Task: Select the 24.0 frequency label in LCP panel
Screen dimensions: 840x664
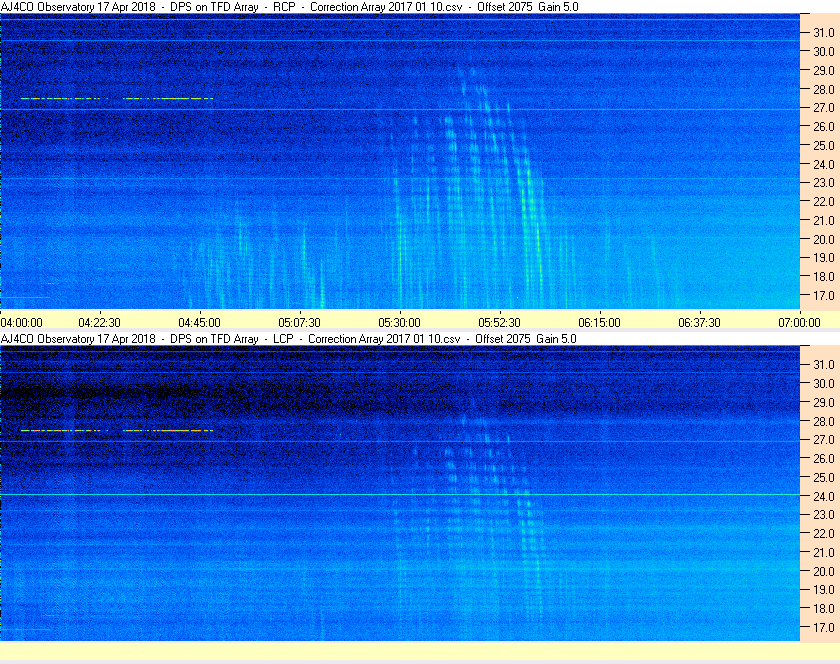Action: point(824,496)
